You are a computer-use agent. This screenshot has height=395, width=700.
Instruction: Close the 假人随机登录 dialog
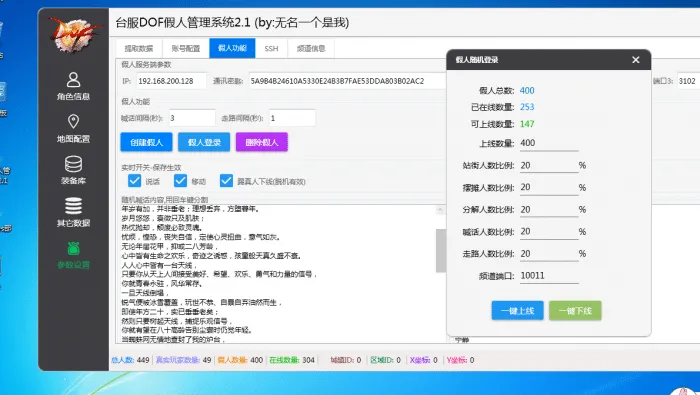(636, 60)
